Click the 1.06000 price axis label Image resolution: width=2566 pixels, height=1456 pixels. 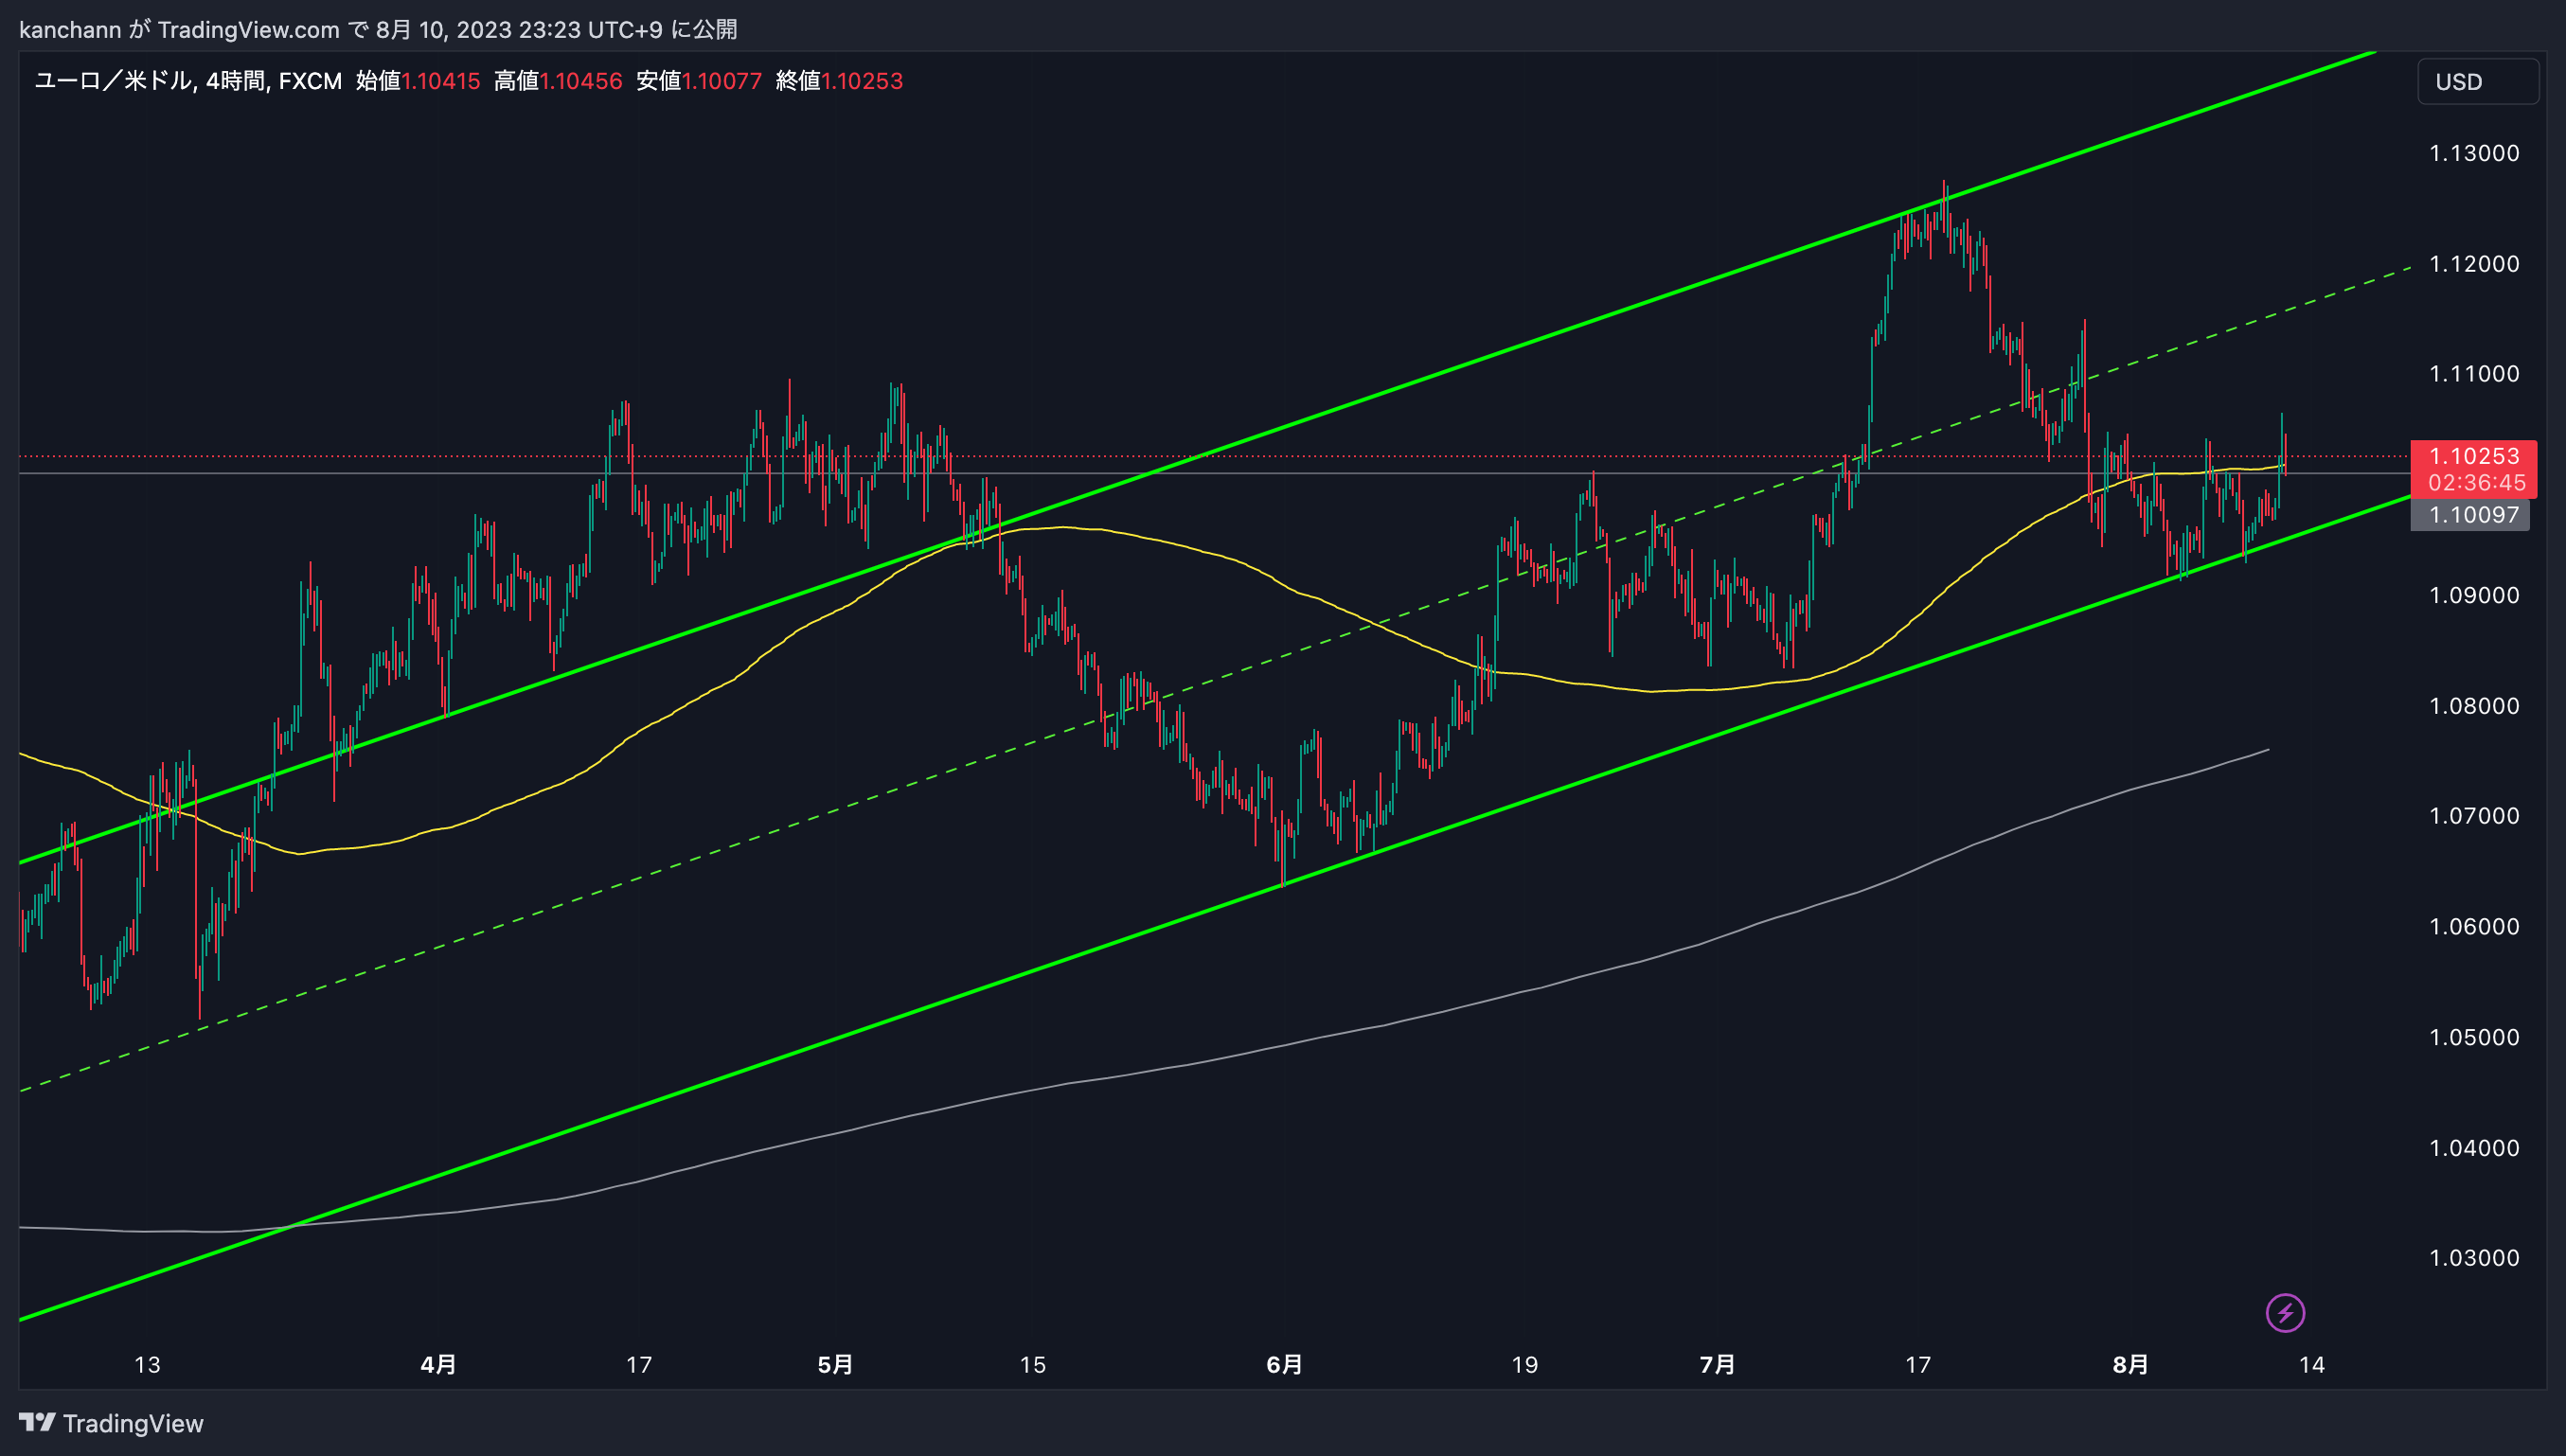click(x=2474, y=927)
